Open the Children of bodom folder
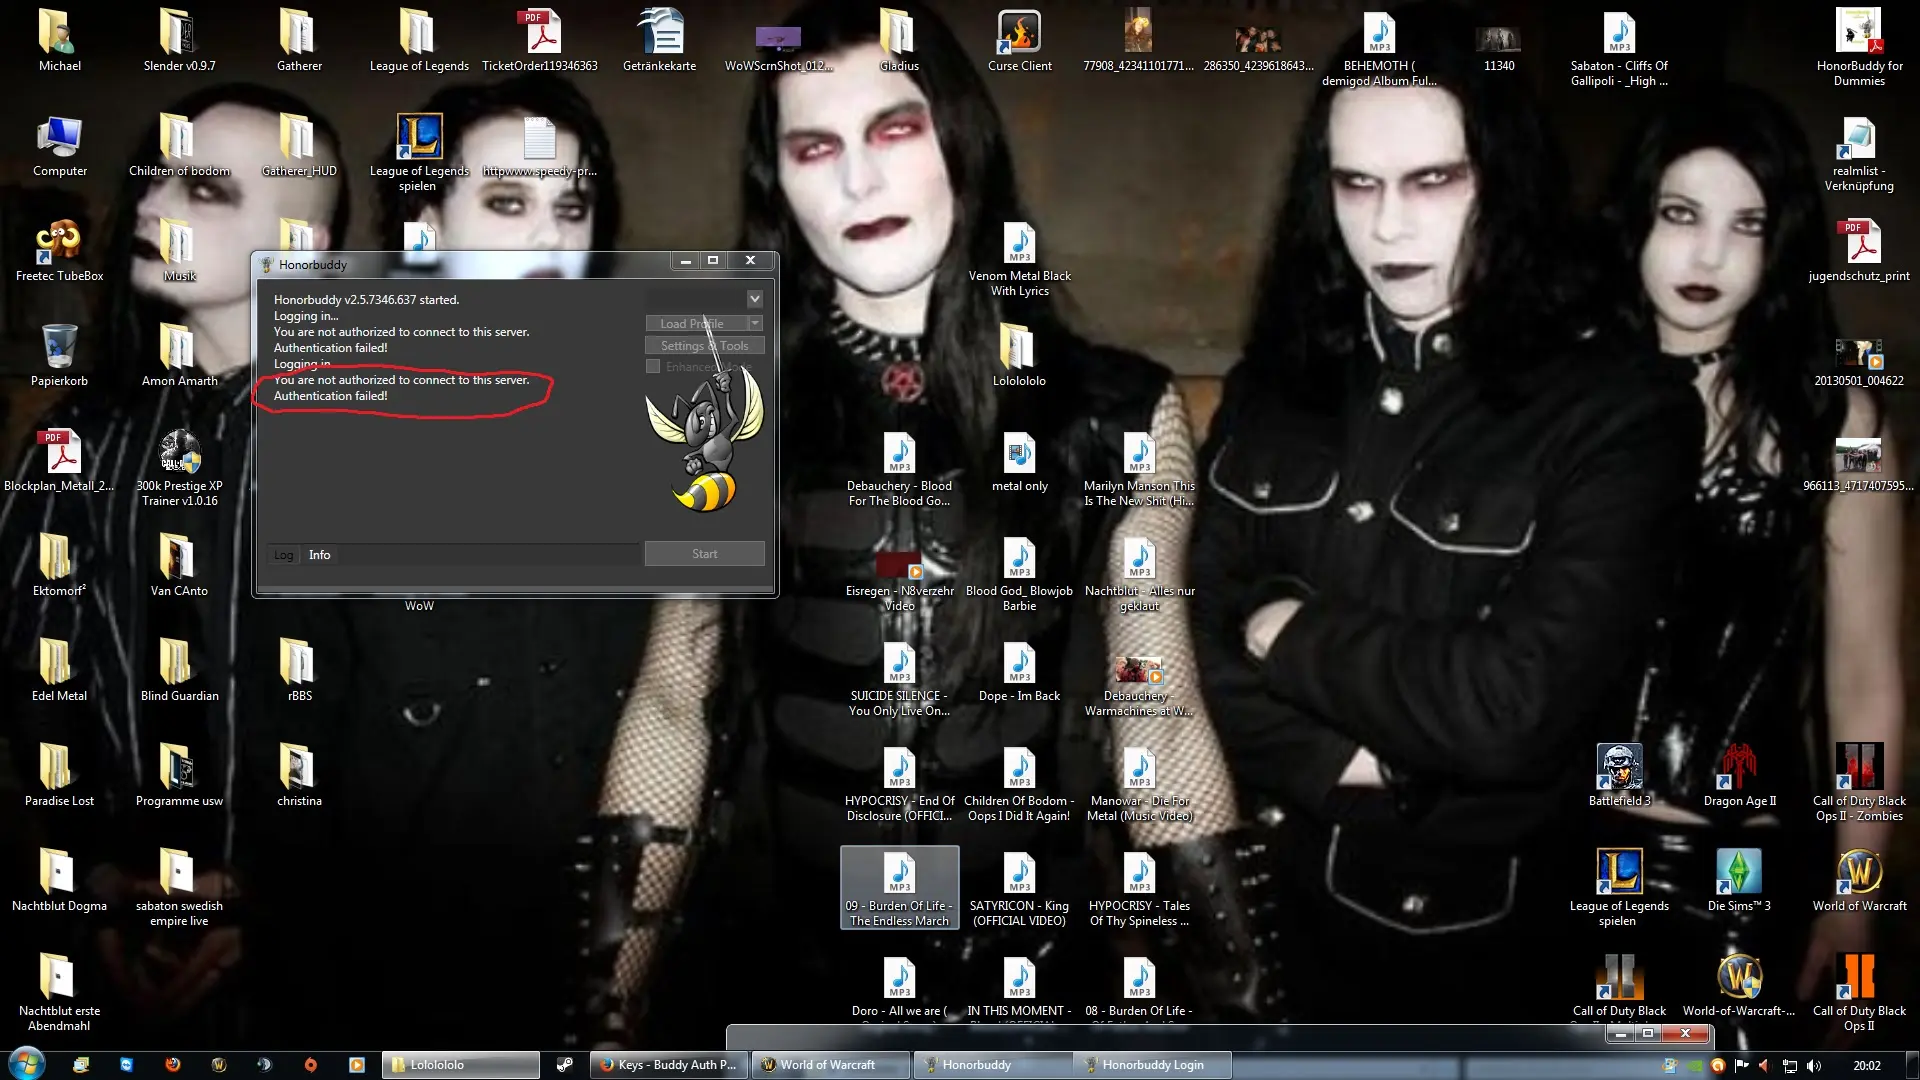The height and width of the screenshot is (1080, 1920). coord(179,146)
